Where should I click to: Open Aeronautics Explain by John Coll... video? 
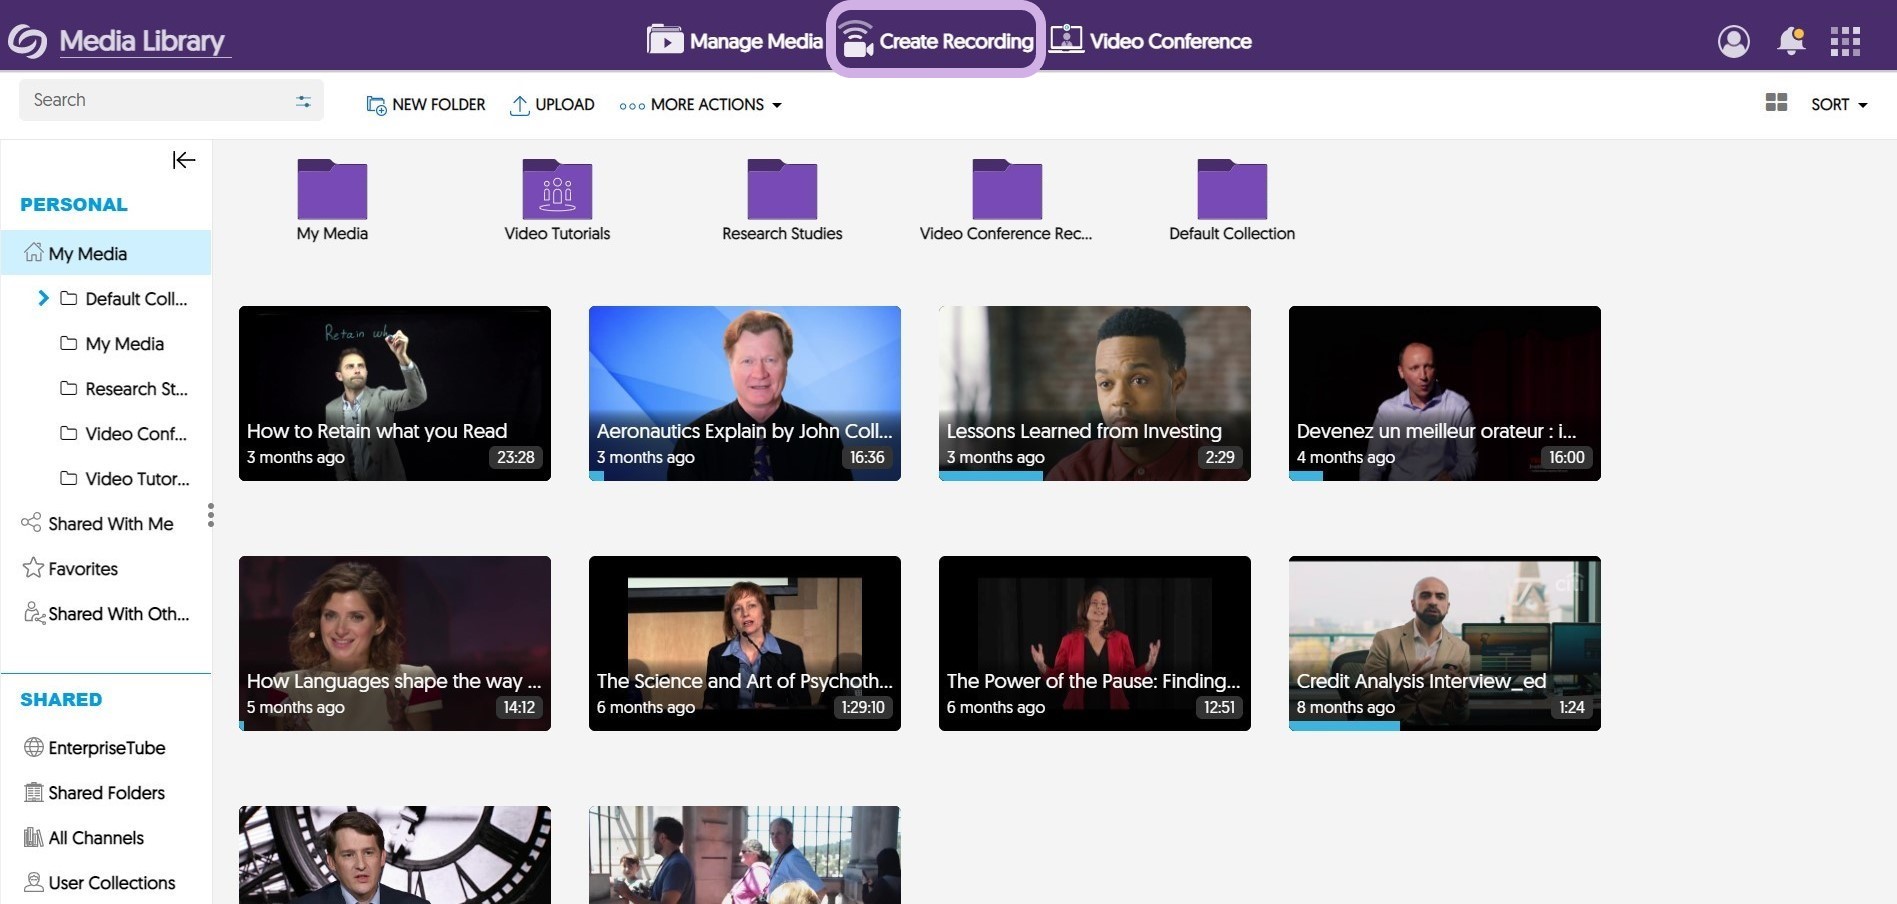point(745,393)
